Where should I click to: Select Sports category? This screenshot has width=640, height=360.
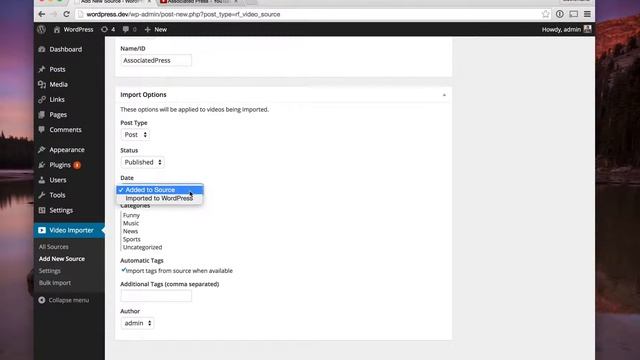131,239
